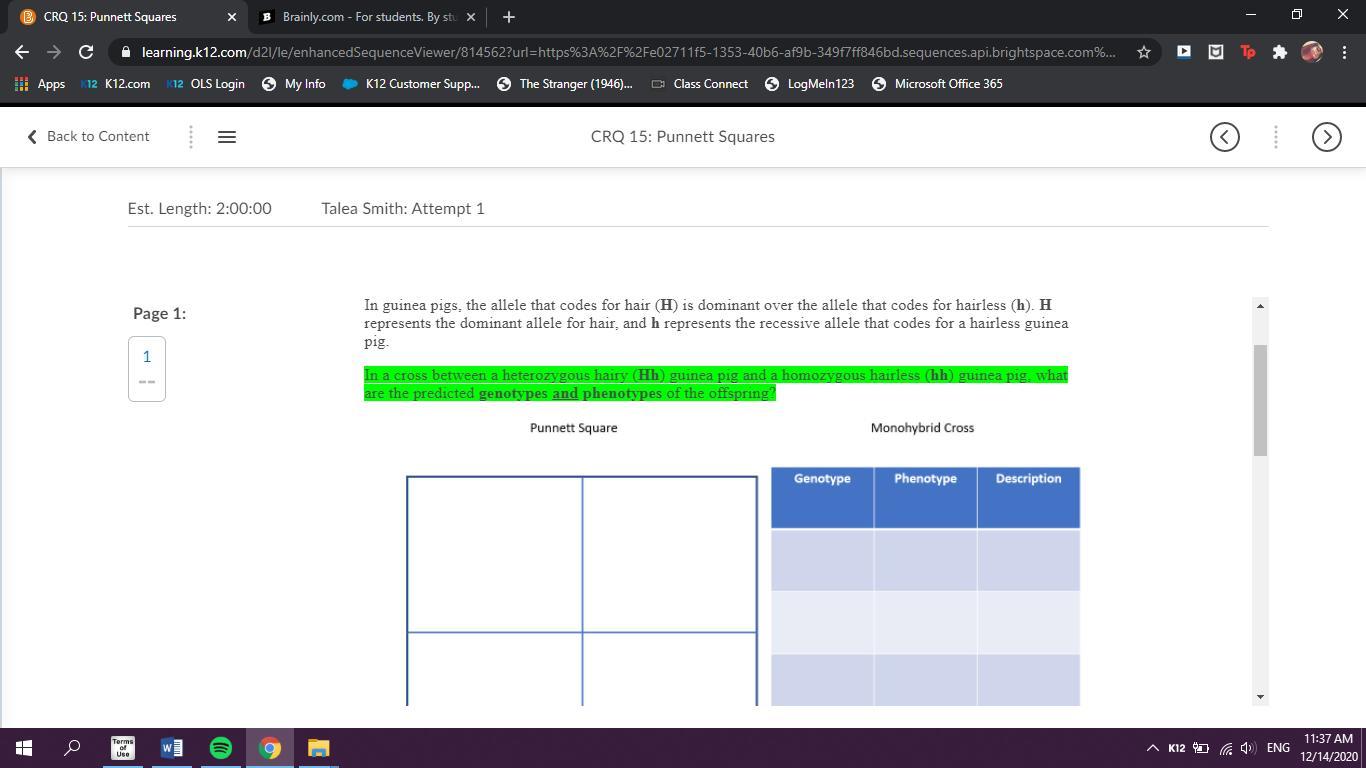Click the red Tp extension icon
This screenshot has height=768, width=1366.
click(1247, 52)
